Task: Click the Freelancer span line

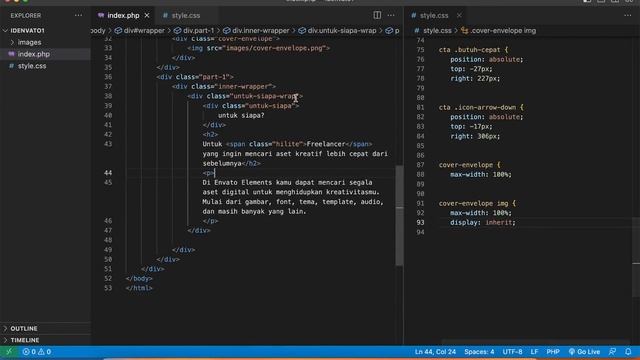Action: 287,144
